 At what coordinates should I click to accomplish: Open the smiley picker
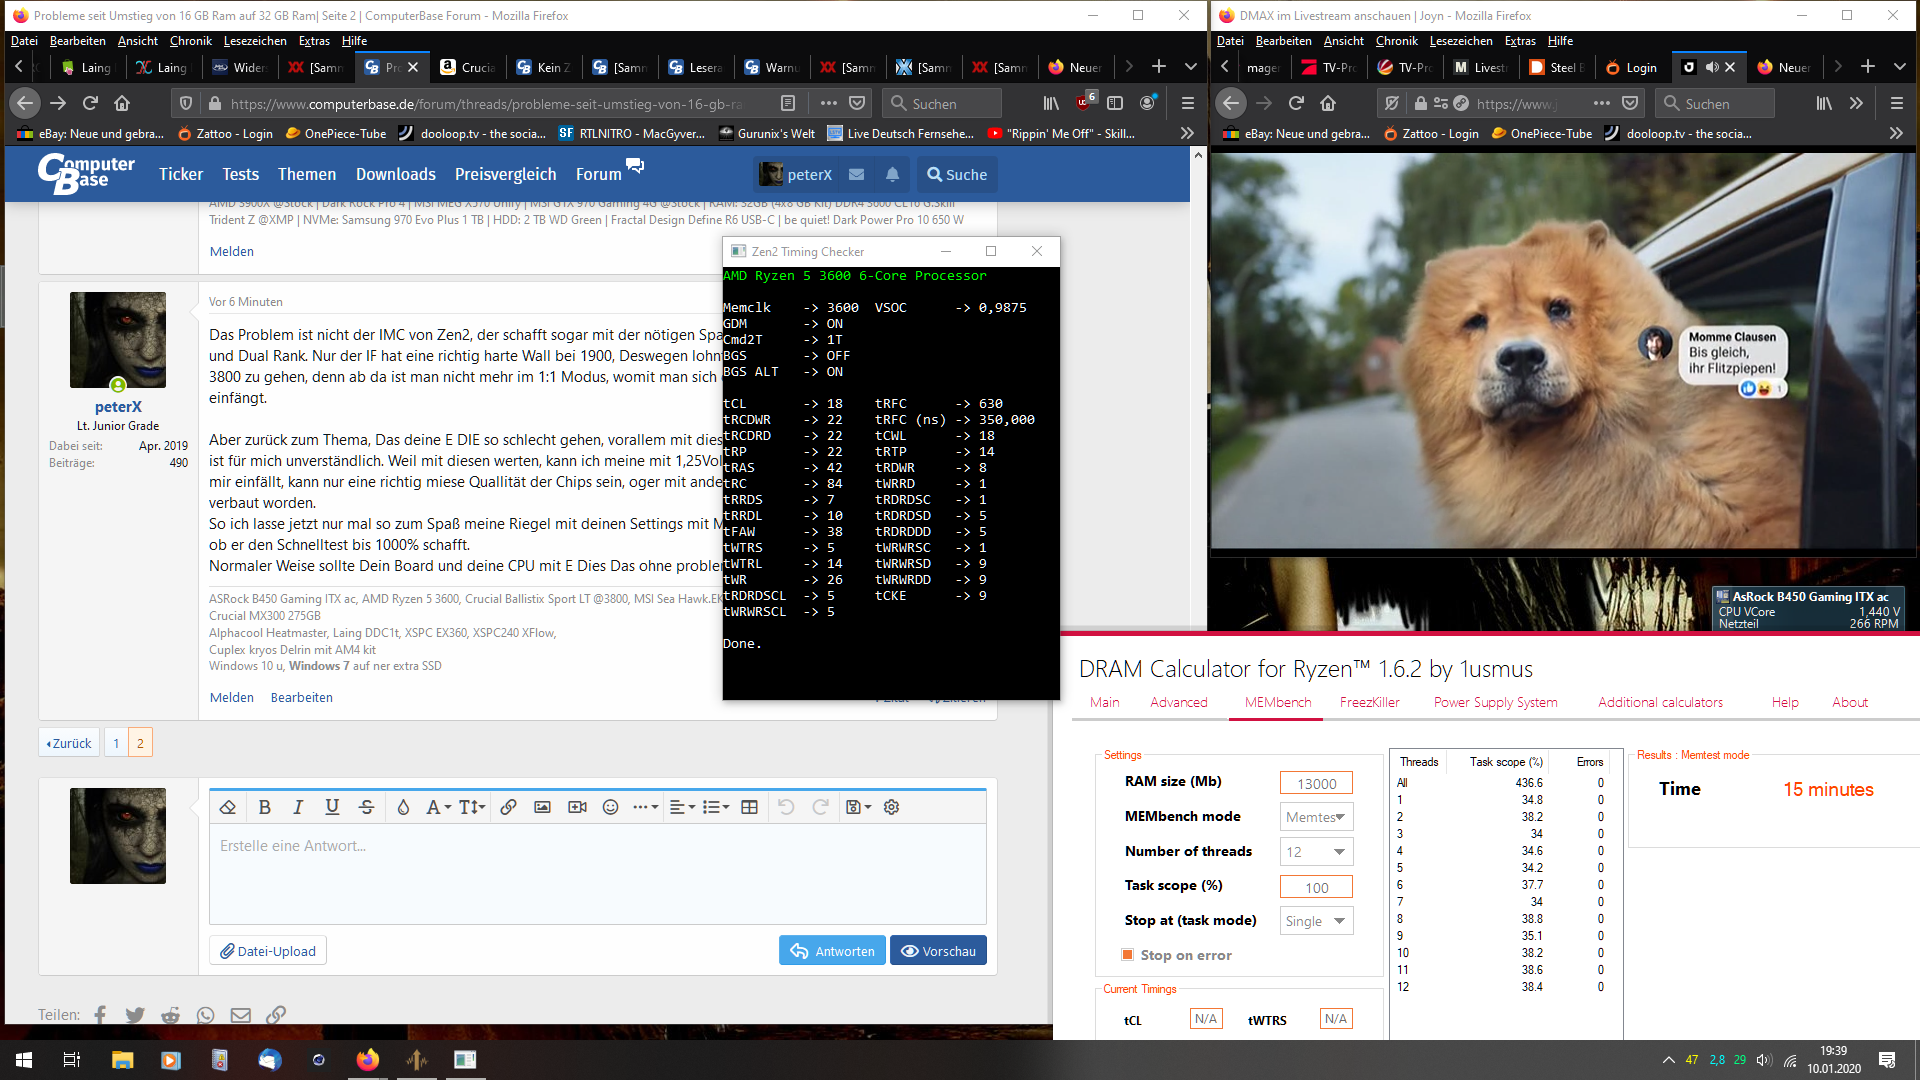tap(610, 807)
